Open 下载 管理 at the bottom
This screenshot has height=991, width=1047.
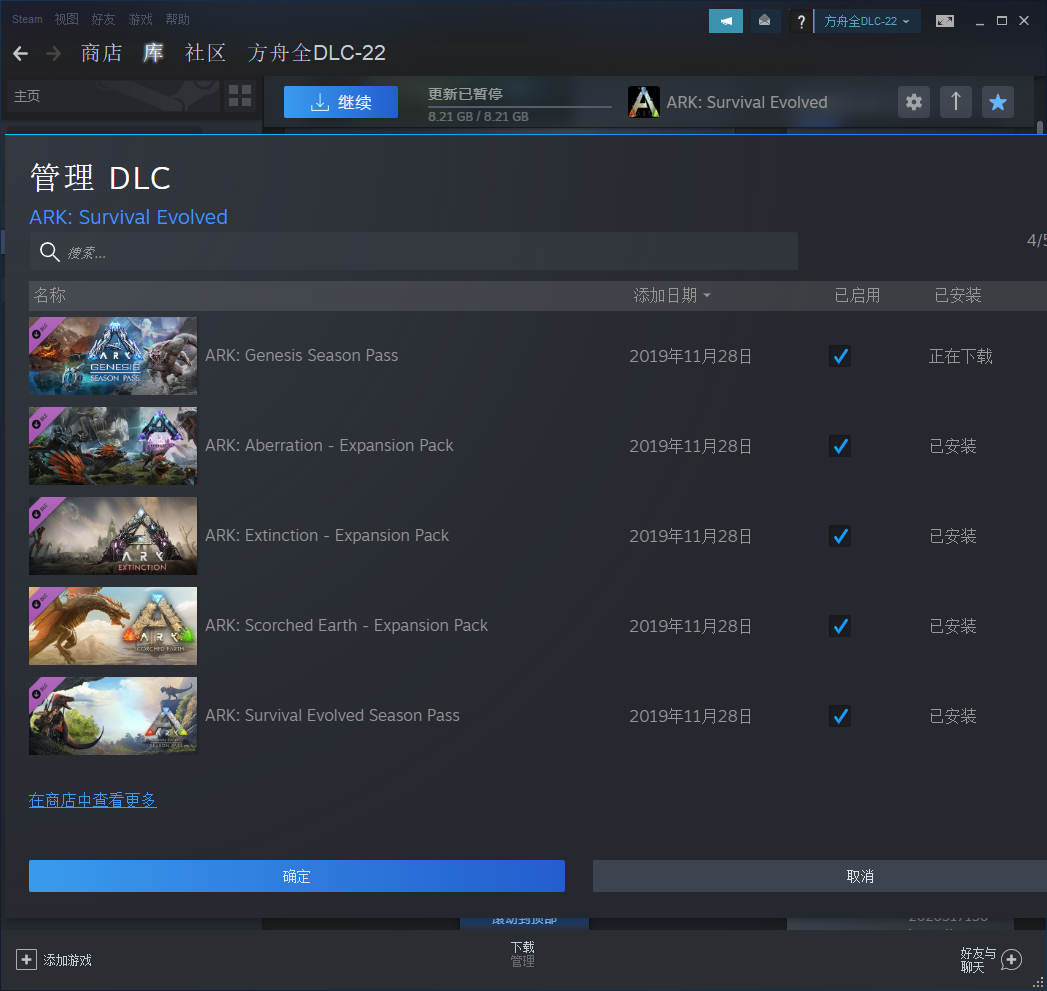(x=522, y=954)
